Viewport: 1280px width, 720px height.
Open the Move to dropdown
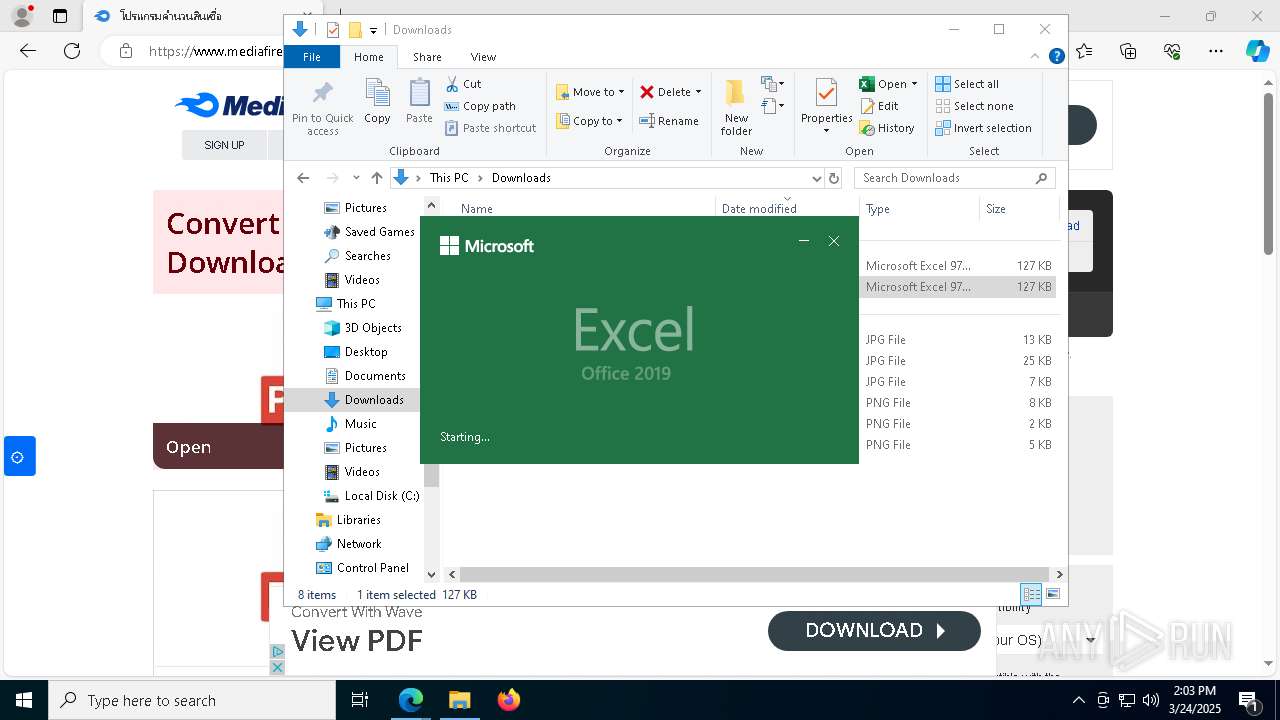coord(590,92)
